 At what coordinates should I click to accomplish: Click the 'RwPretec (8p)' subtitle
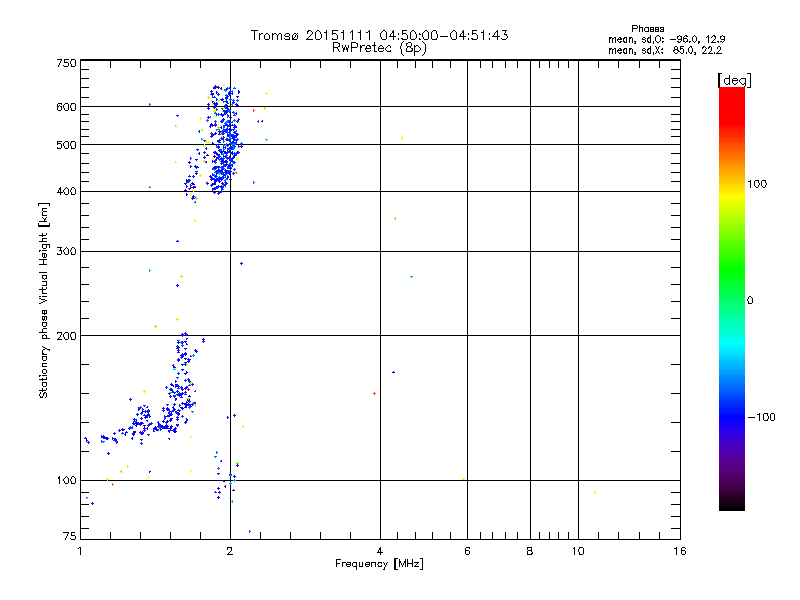pos(379,48)
